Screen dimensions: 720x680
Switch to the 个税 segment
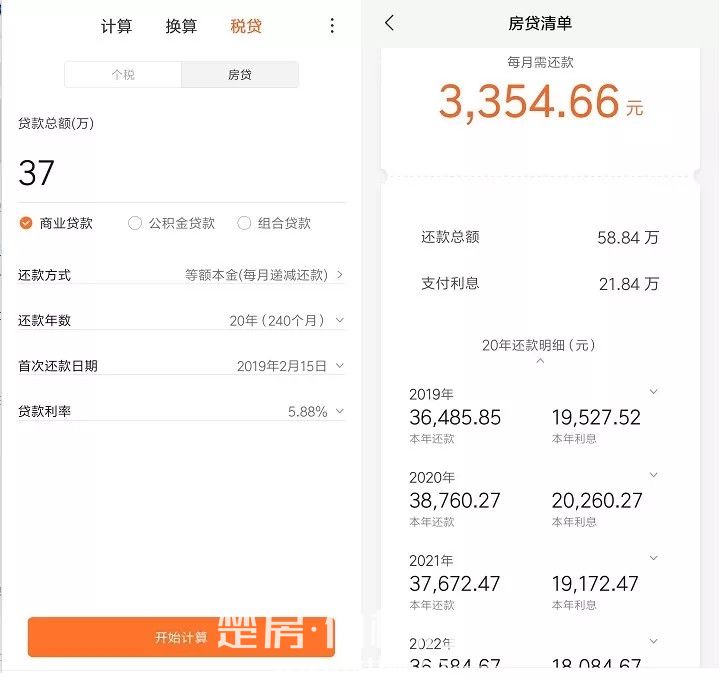(123, 75)
